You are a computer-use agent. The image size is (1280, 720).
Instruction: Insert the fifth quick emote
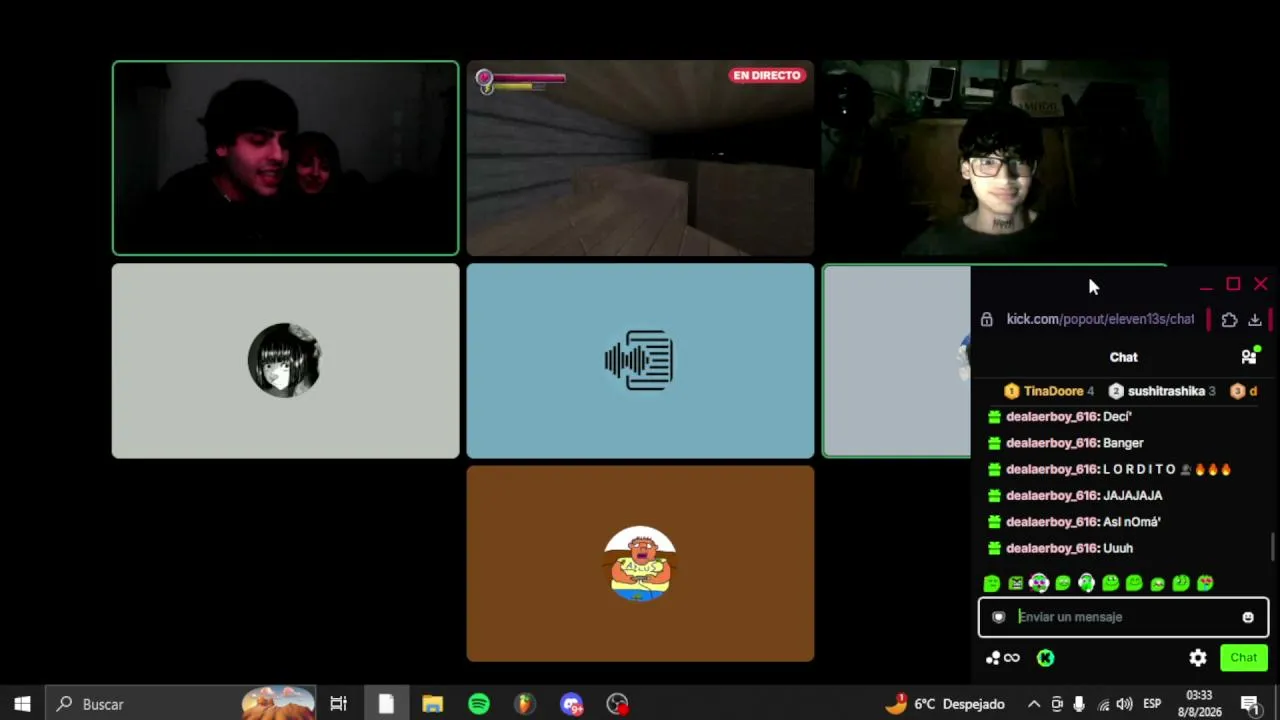1087,583
